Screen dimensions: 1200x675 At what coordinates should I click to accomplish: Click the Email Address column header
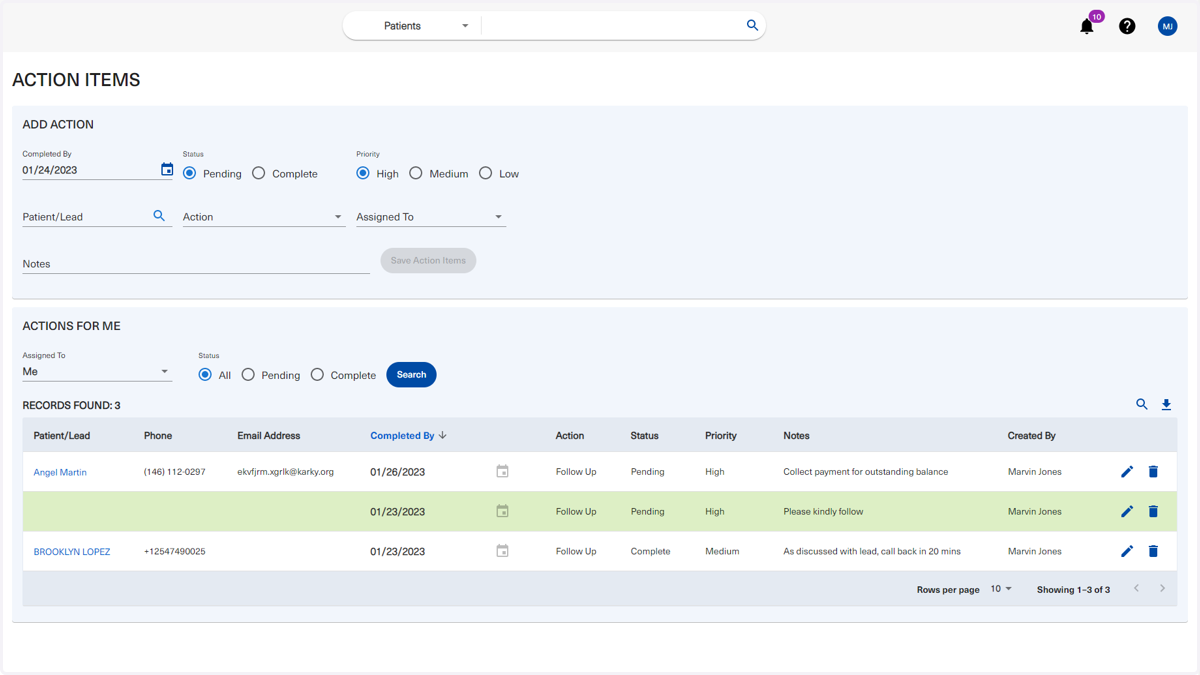click(x=269, y=436)
